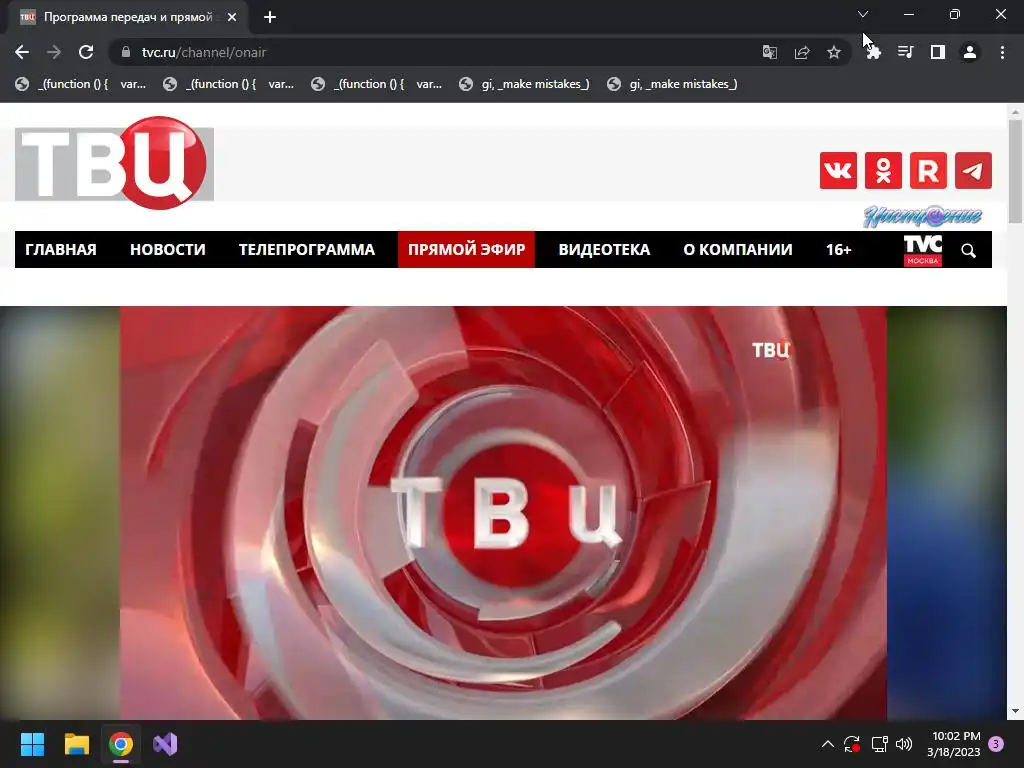1024x768 pixels.
Task: Go back with browser back arrow
Action: (22, 52)
